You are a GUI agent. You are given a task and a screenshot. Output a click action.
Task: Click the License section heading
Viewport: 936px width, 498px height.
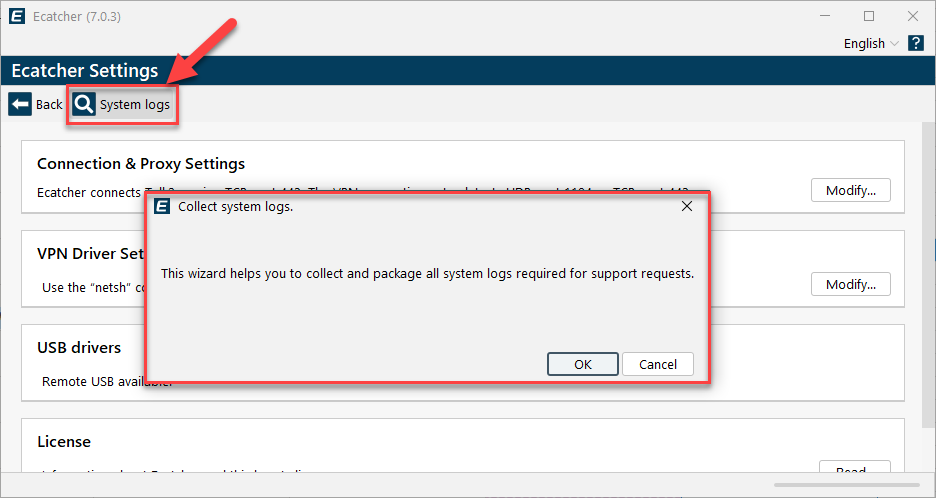pyautogui.click(x=64, y=442)
